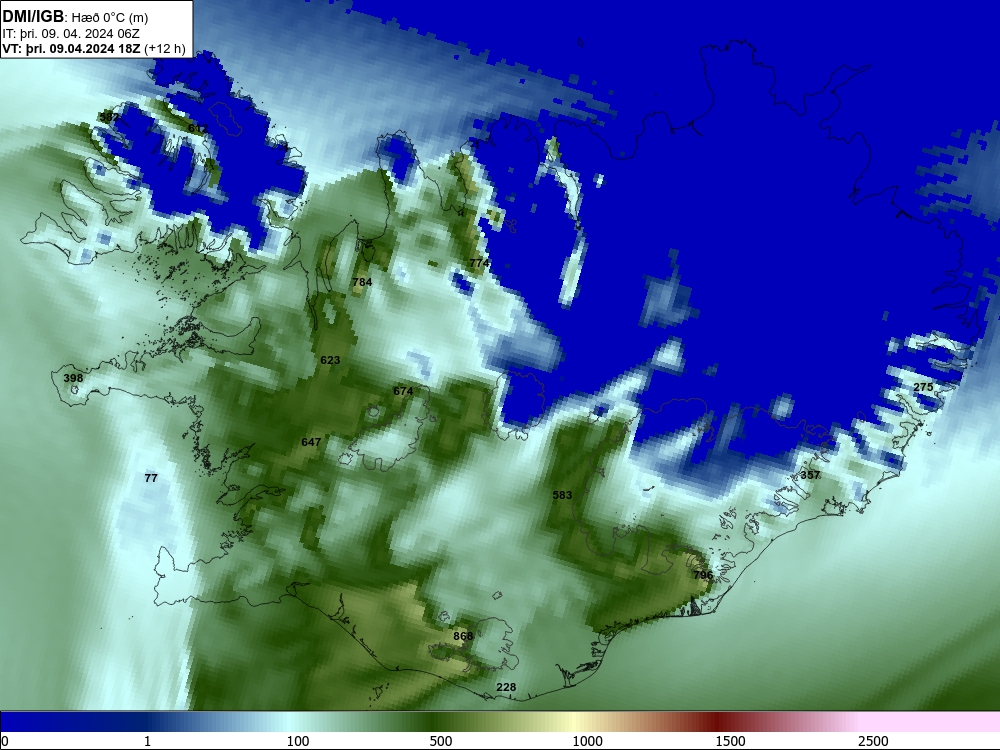
Task: Click the map value "228"
Action: pyautogui.click(x=506, y=687)
